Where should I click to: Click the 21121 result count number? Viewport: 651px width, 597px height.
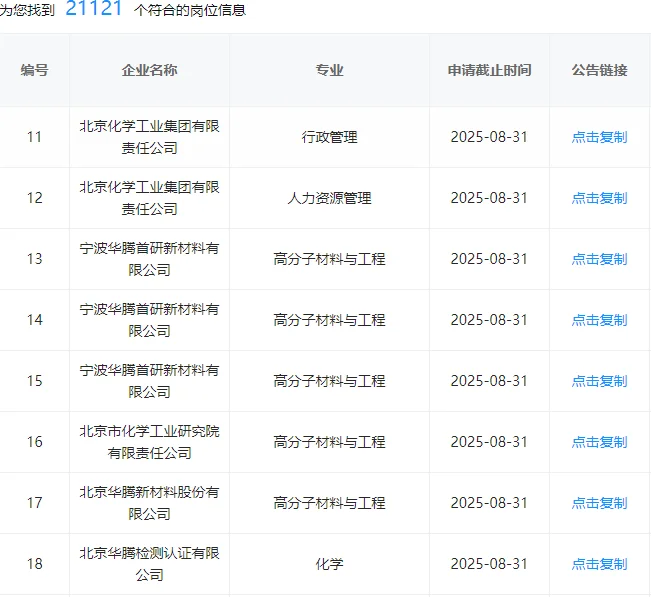pyautogui.click(x=94, y=8)
